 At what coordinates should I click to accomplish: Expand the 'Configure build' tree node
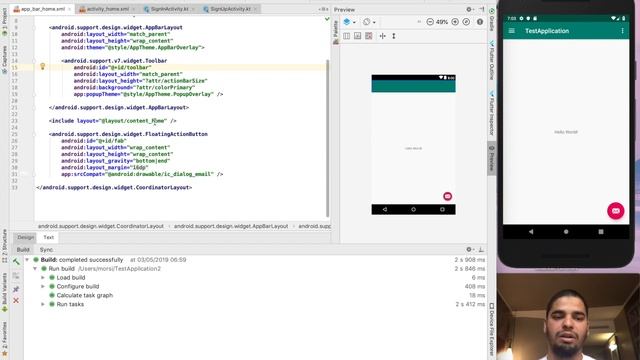pos(43,287)
